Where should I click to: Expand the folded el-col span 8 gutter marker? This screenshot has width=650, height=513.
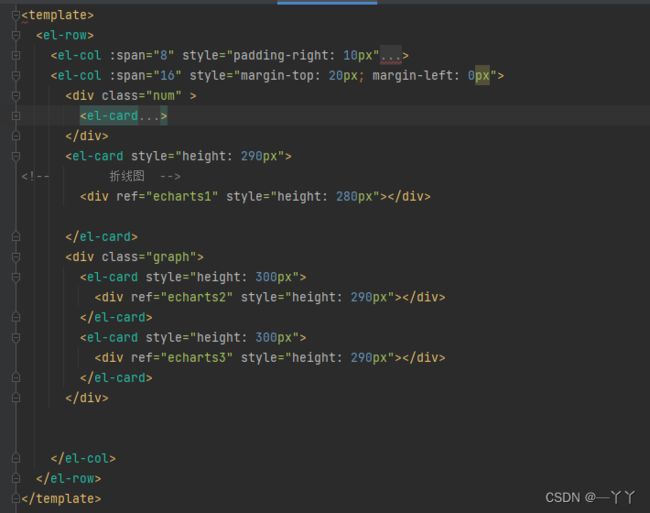16,56
